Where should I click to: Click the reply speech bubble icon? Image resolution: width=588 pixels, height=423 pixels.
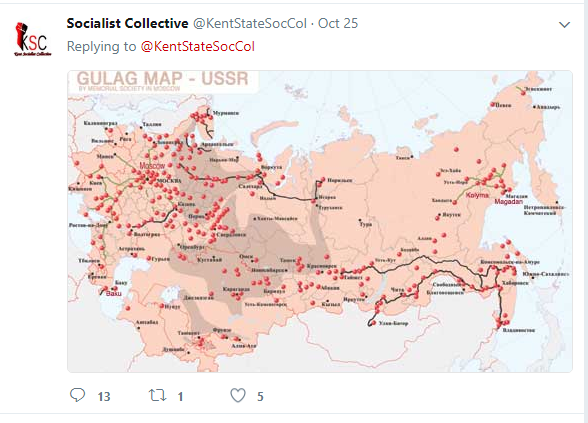click(78, 395)
